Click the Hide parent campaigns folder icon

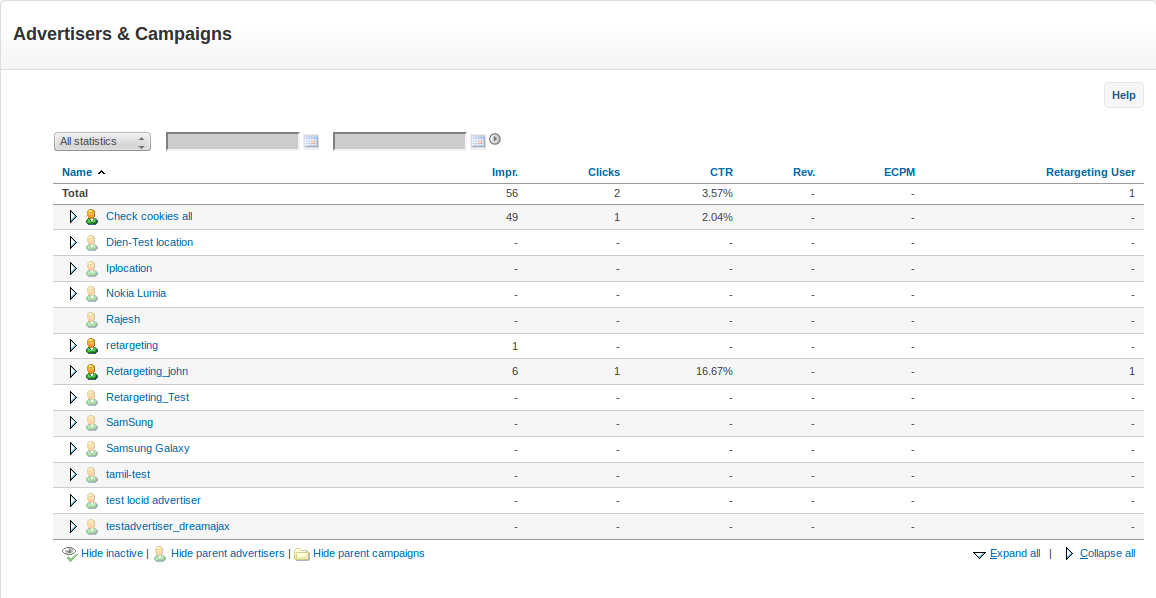tap(301, 554)
